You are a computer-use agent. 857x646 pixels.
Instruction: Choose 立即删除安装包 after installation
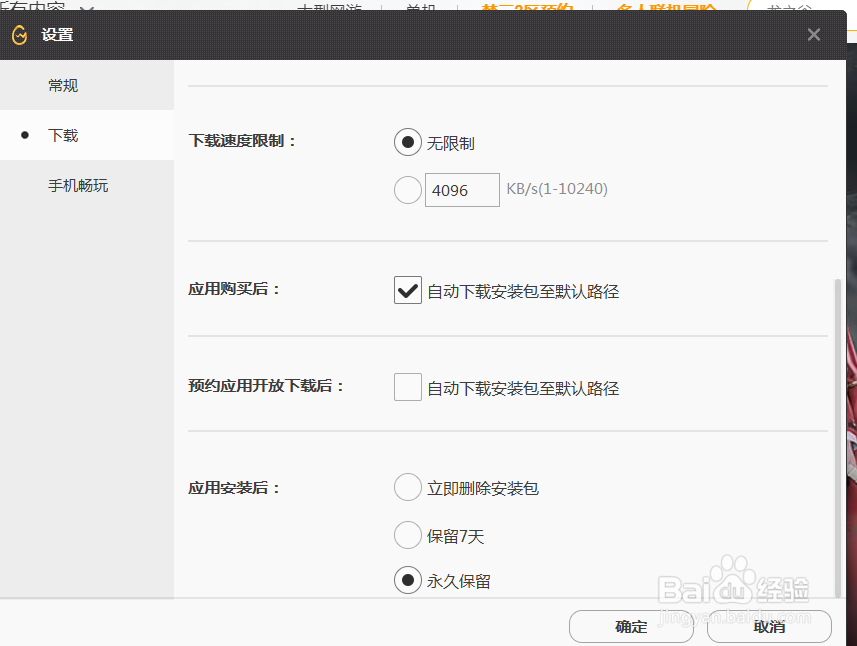tap(408, 487)
